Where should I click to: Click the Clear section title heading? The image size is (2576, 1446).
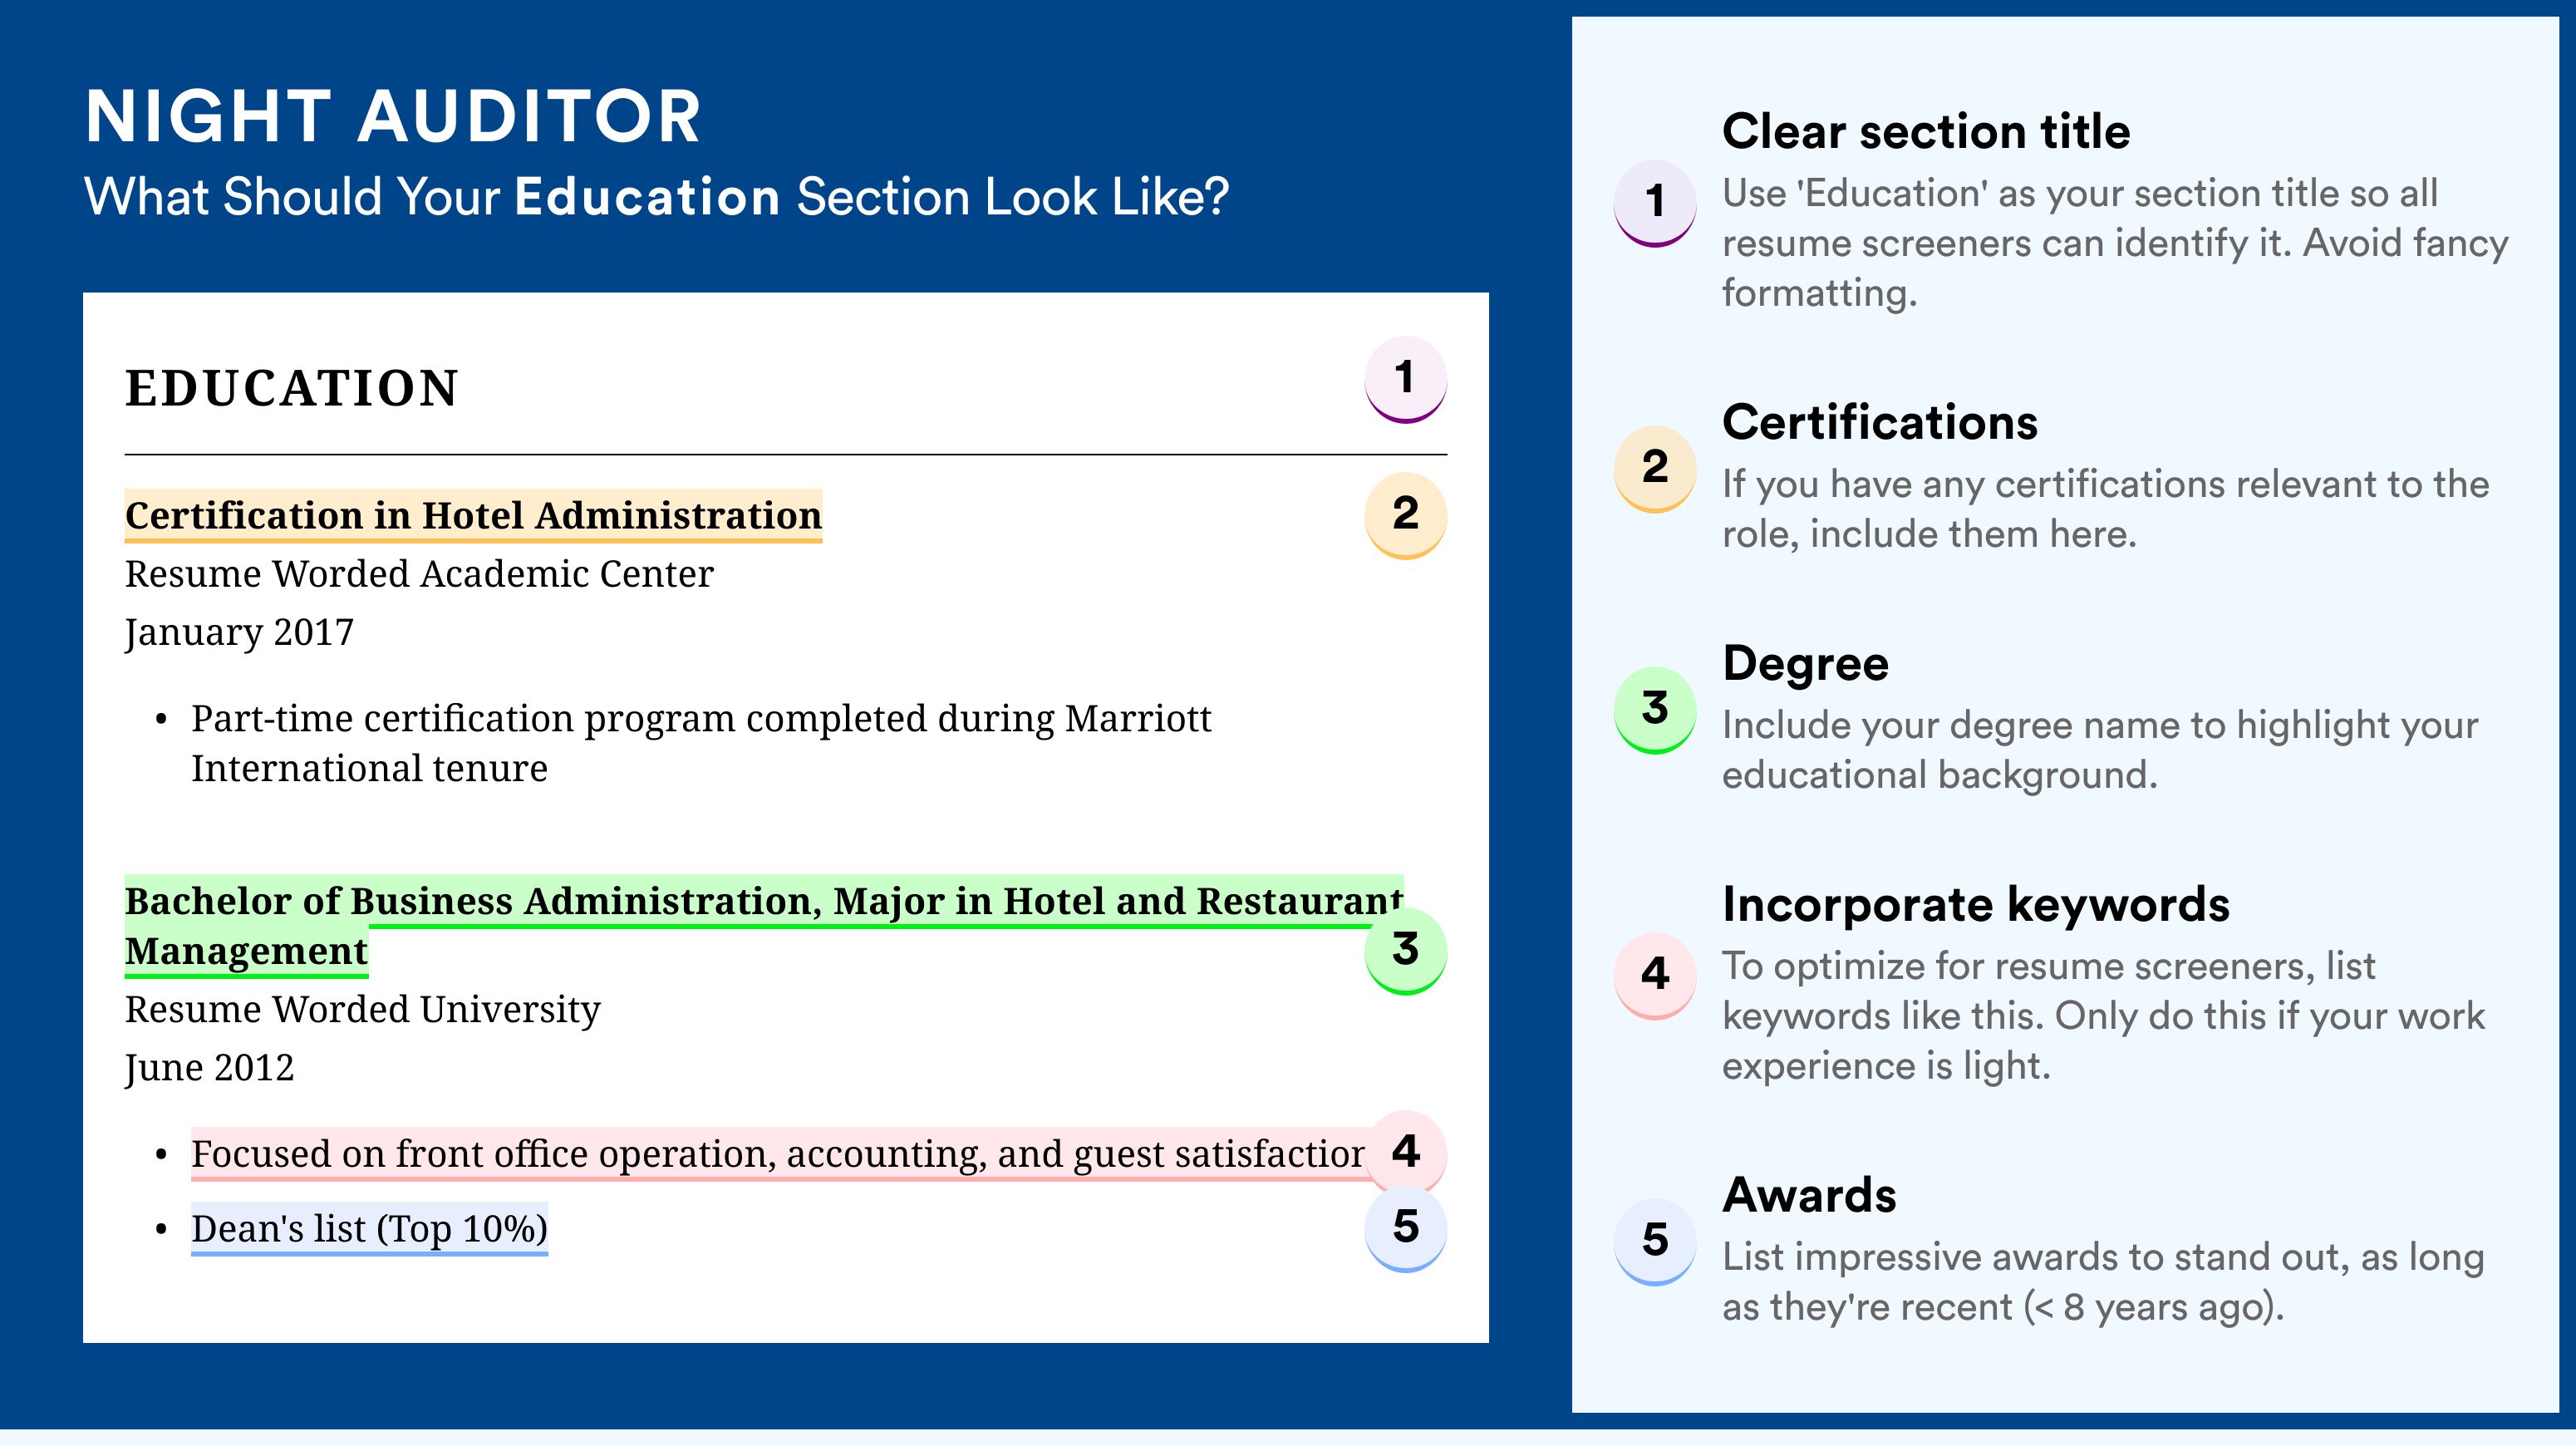[1926, 131]
